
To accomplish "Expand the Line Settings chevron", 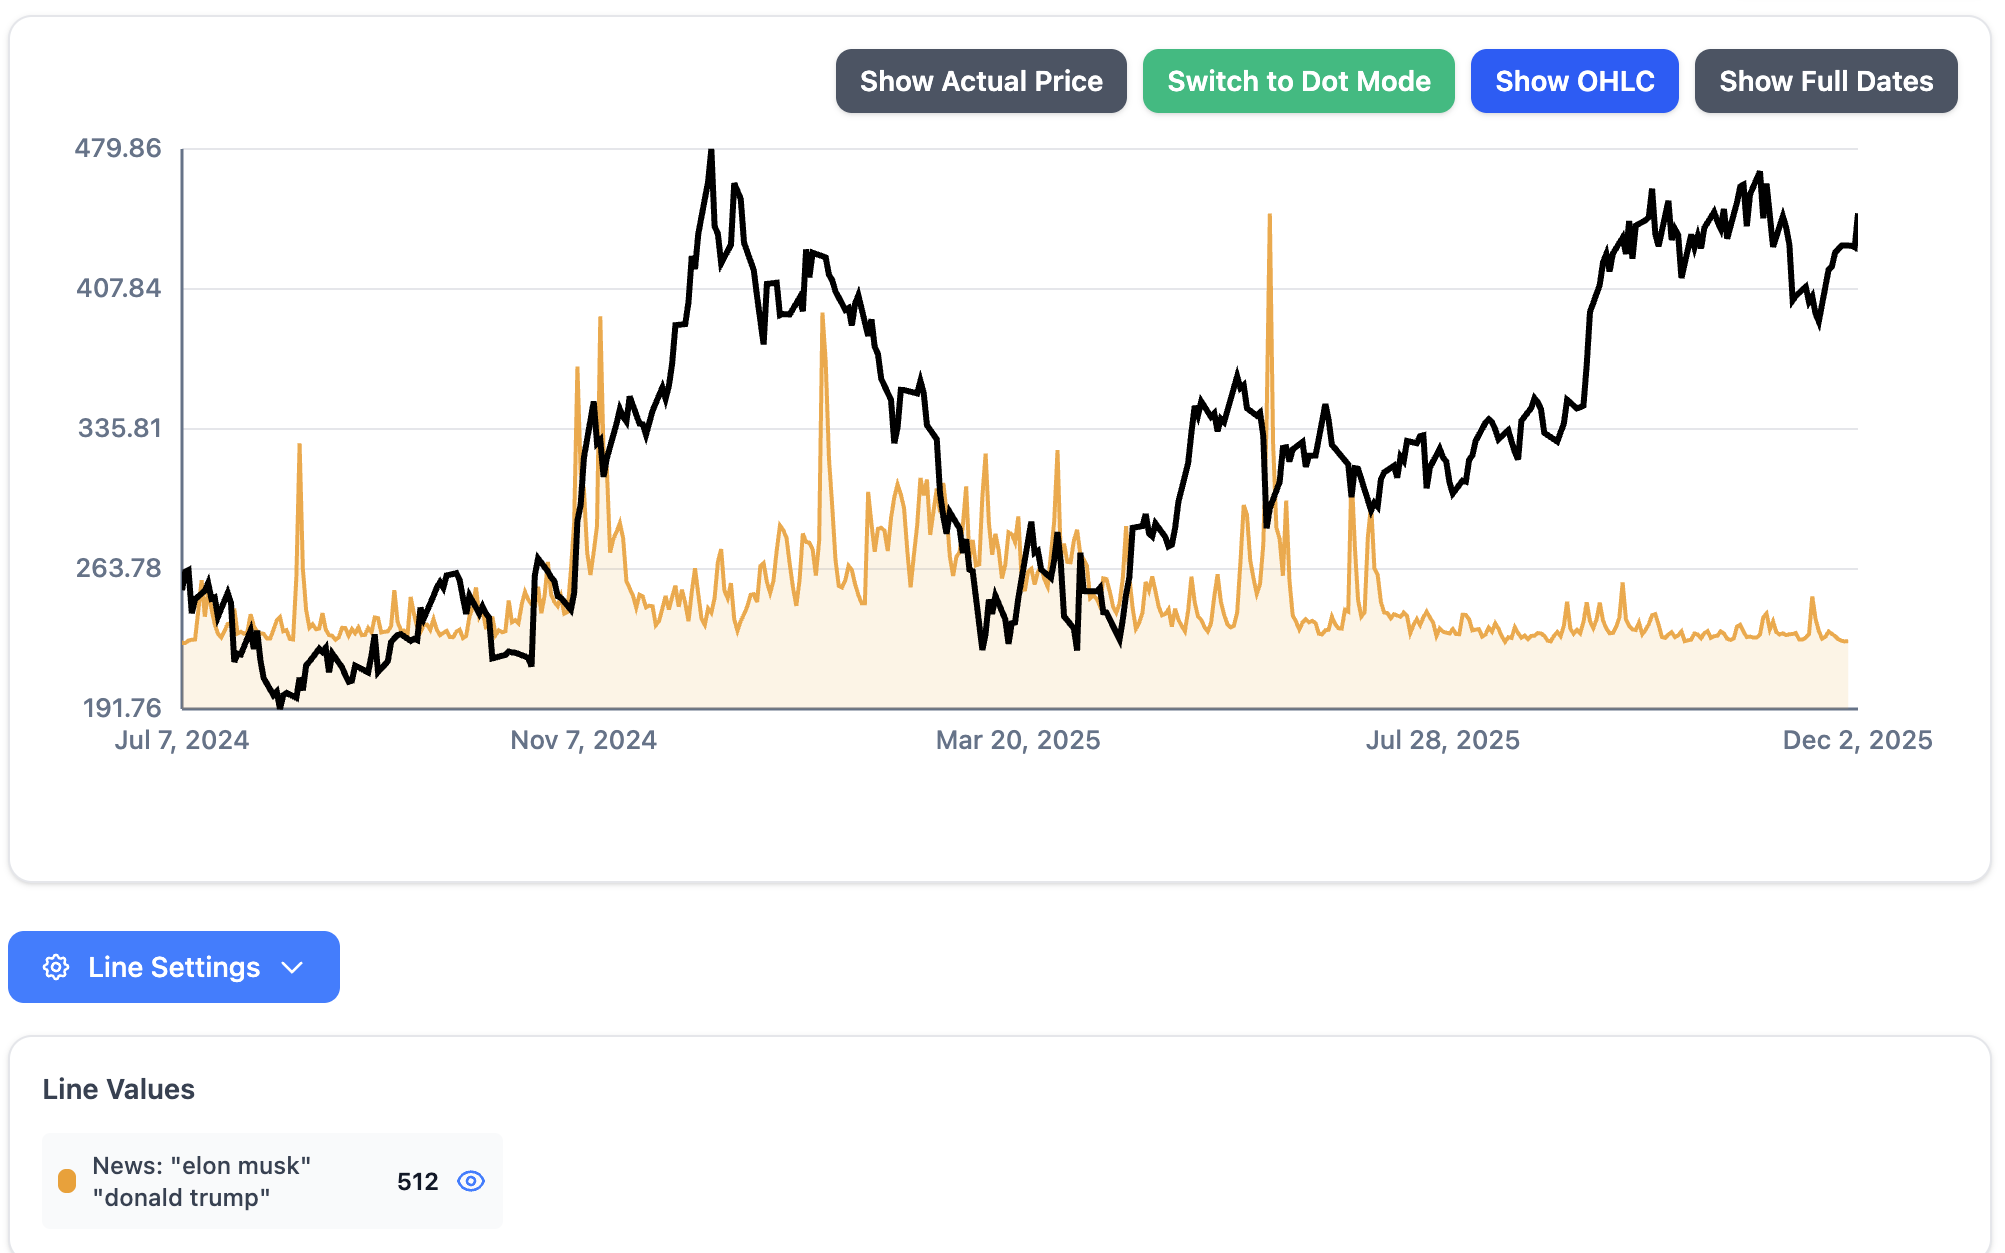I will (x=292, y=967).
